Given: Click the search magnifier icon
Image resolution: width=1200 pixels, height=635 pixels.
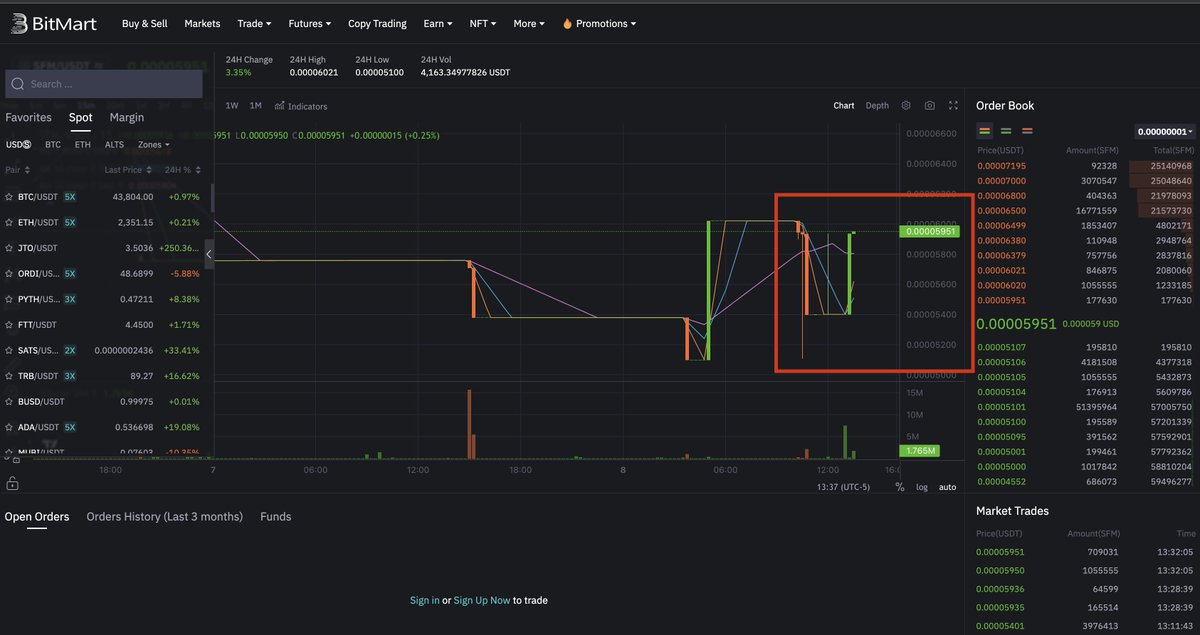Looking at the screenshot, I should [x=18, y=84].
